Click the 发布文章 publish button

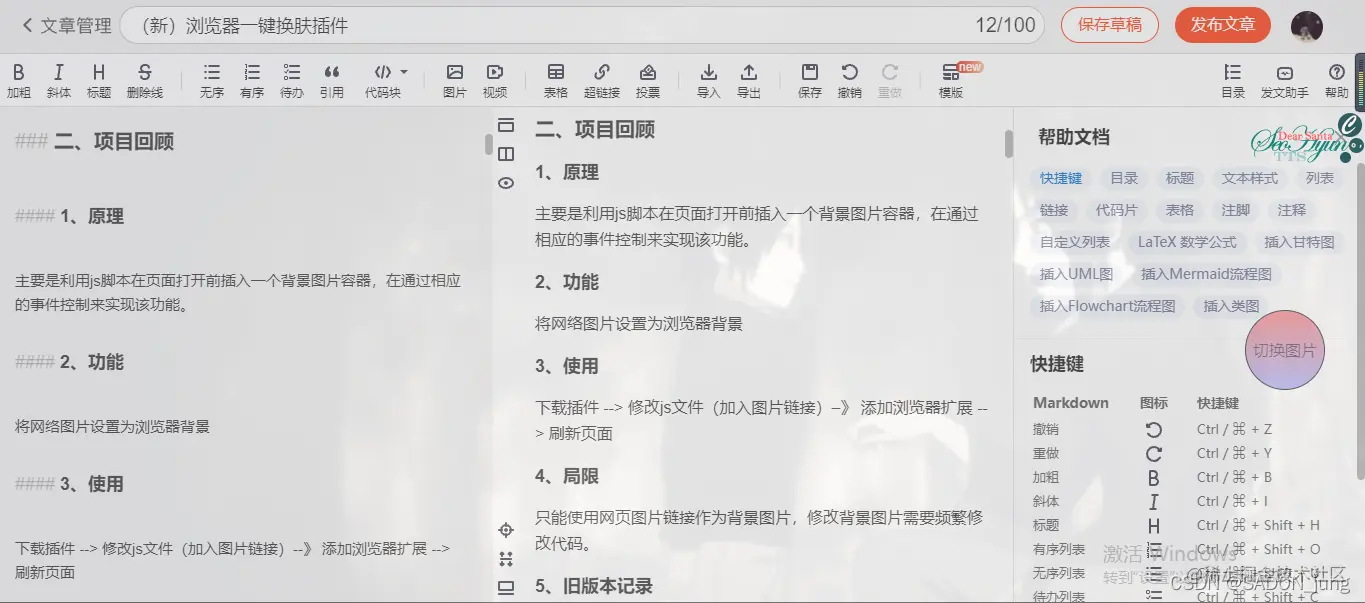[x=1222, y=25]
